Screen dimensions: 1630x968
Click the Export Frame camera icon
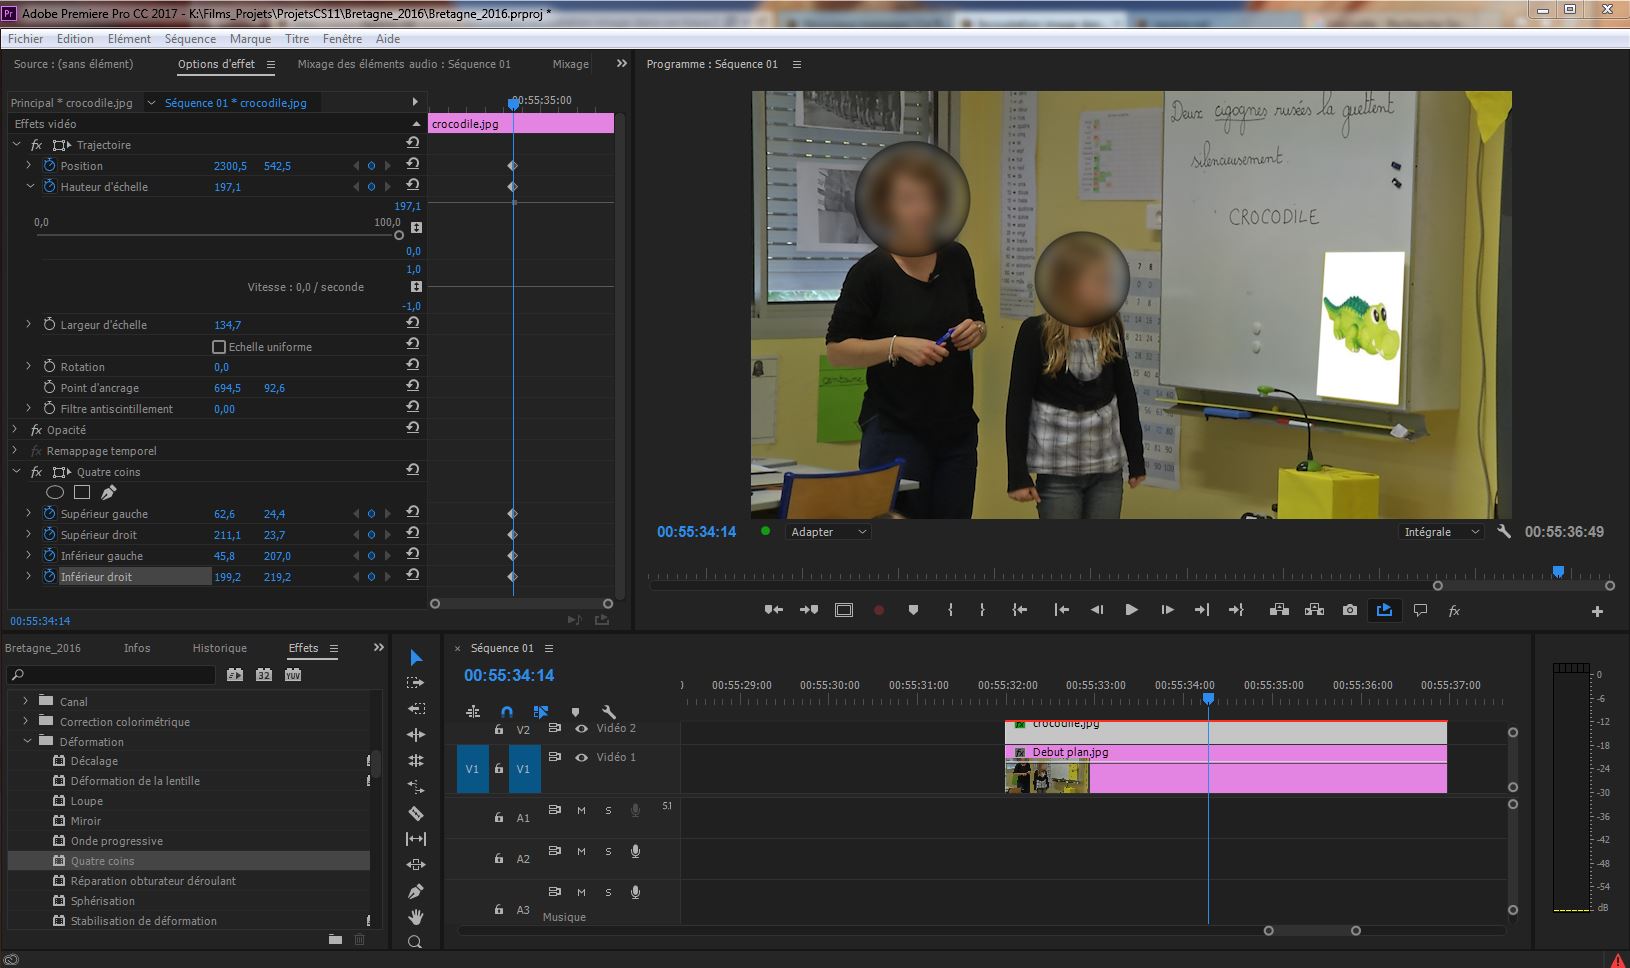tap(1350, 610)
